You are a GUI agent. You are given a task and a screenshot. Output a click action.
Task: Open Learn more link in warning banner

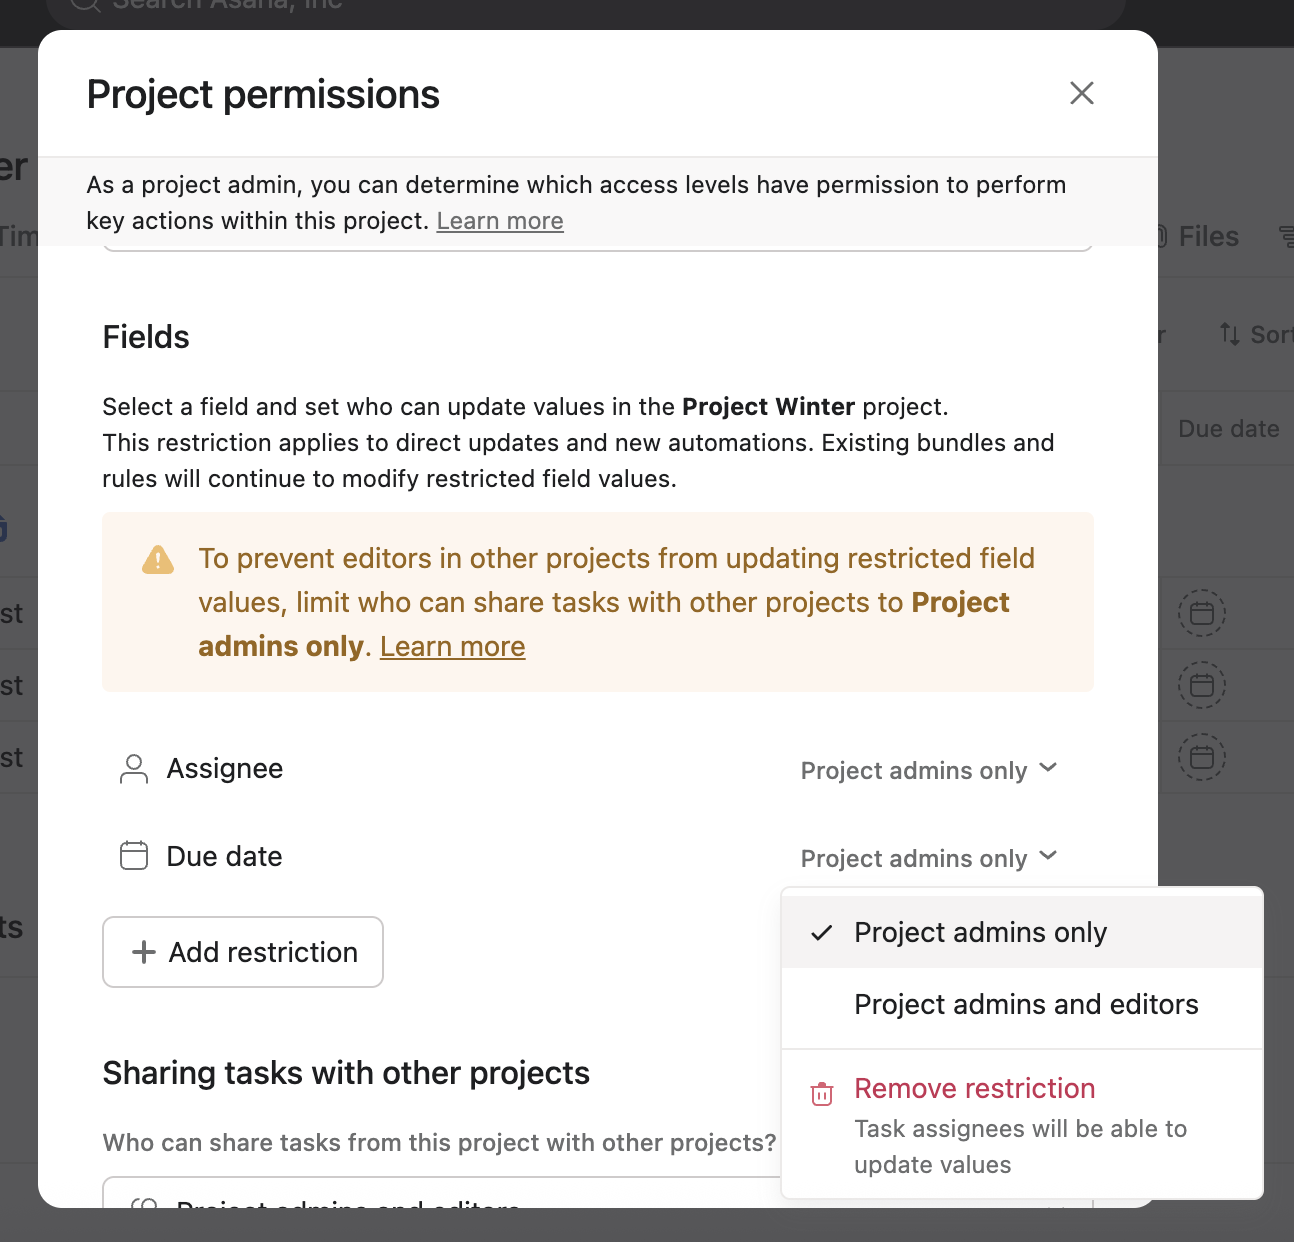click(x=452, y=647)
